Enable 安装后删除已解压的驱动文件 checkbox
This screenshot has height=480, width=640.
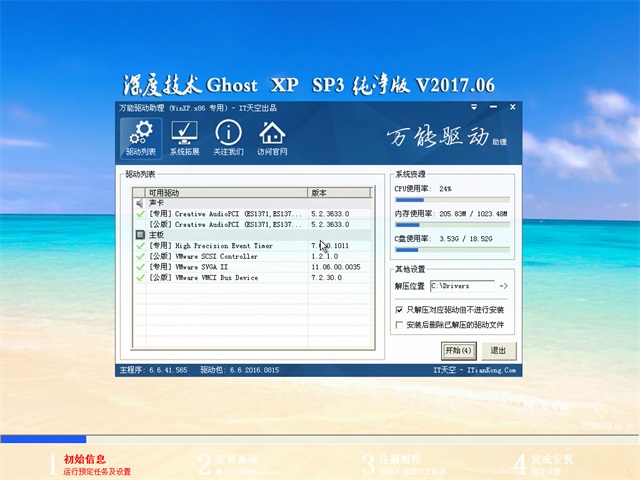click(399, 325)
